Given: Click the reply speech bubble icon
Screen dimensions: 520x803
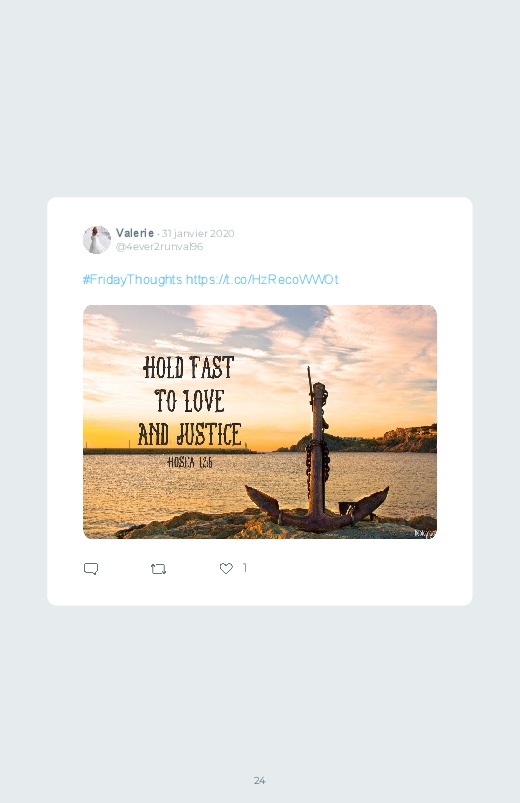Looking at the screenshot, I should (x=91, y=568).
